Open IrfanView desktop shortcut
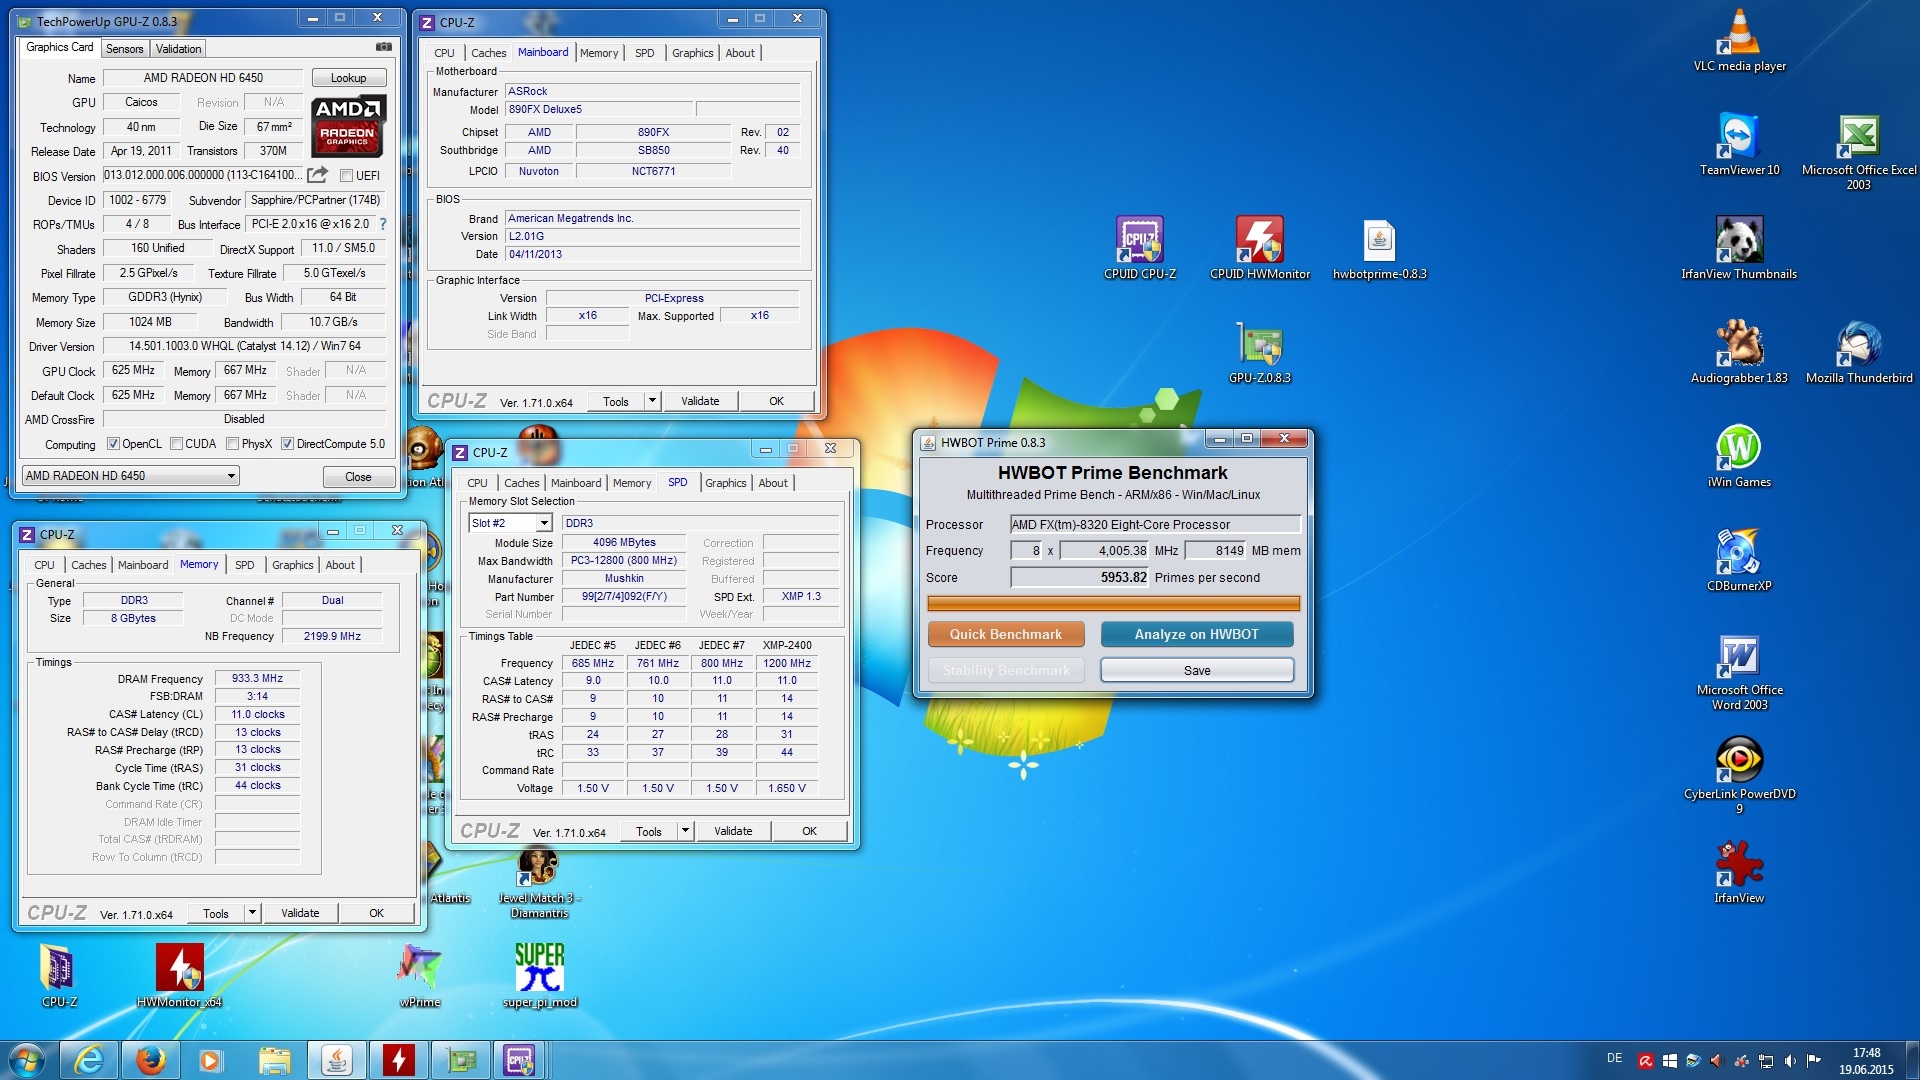 tap(1739, 872)
